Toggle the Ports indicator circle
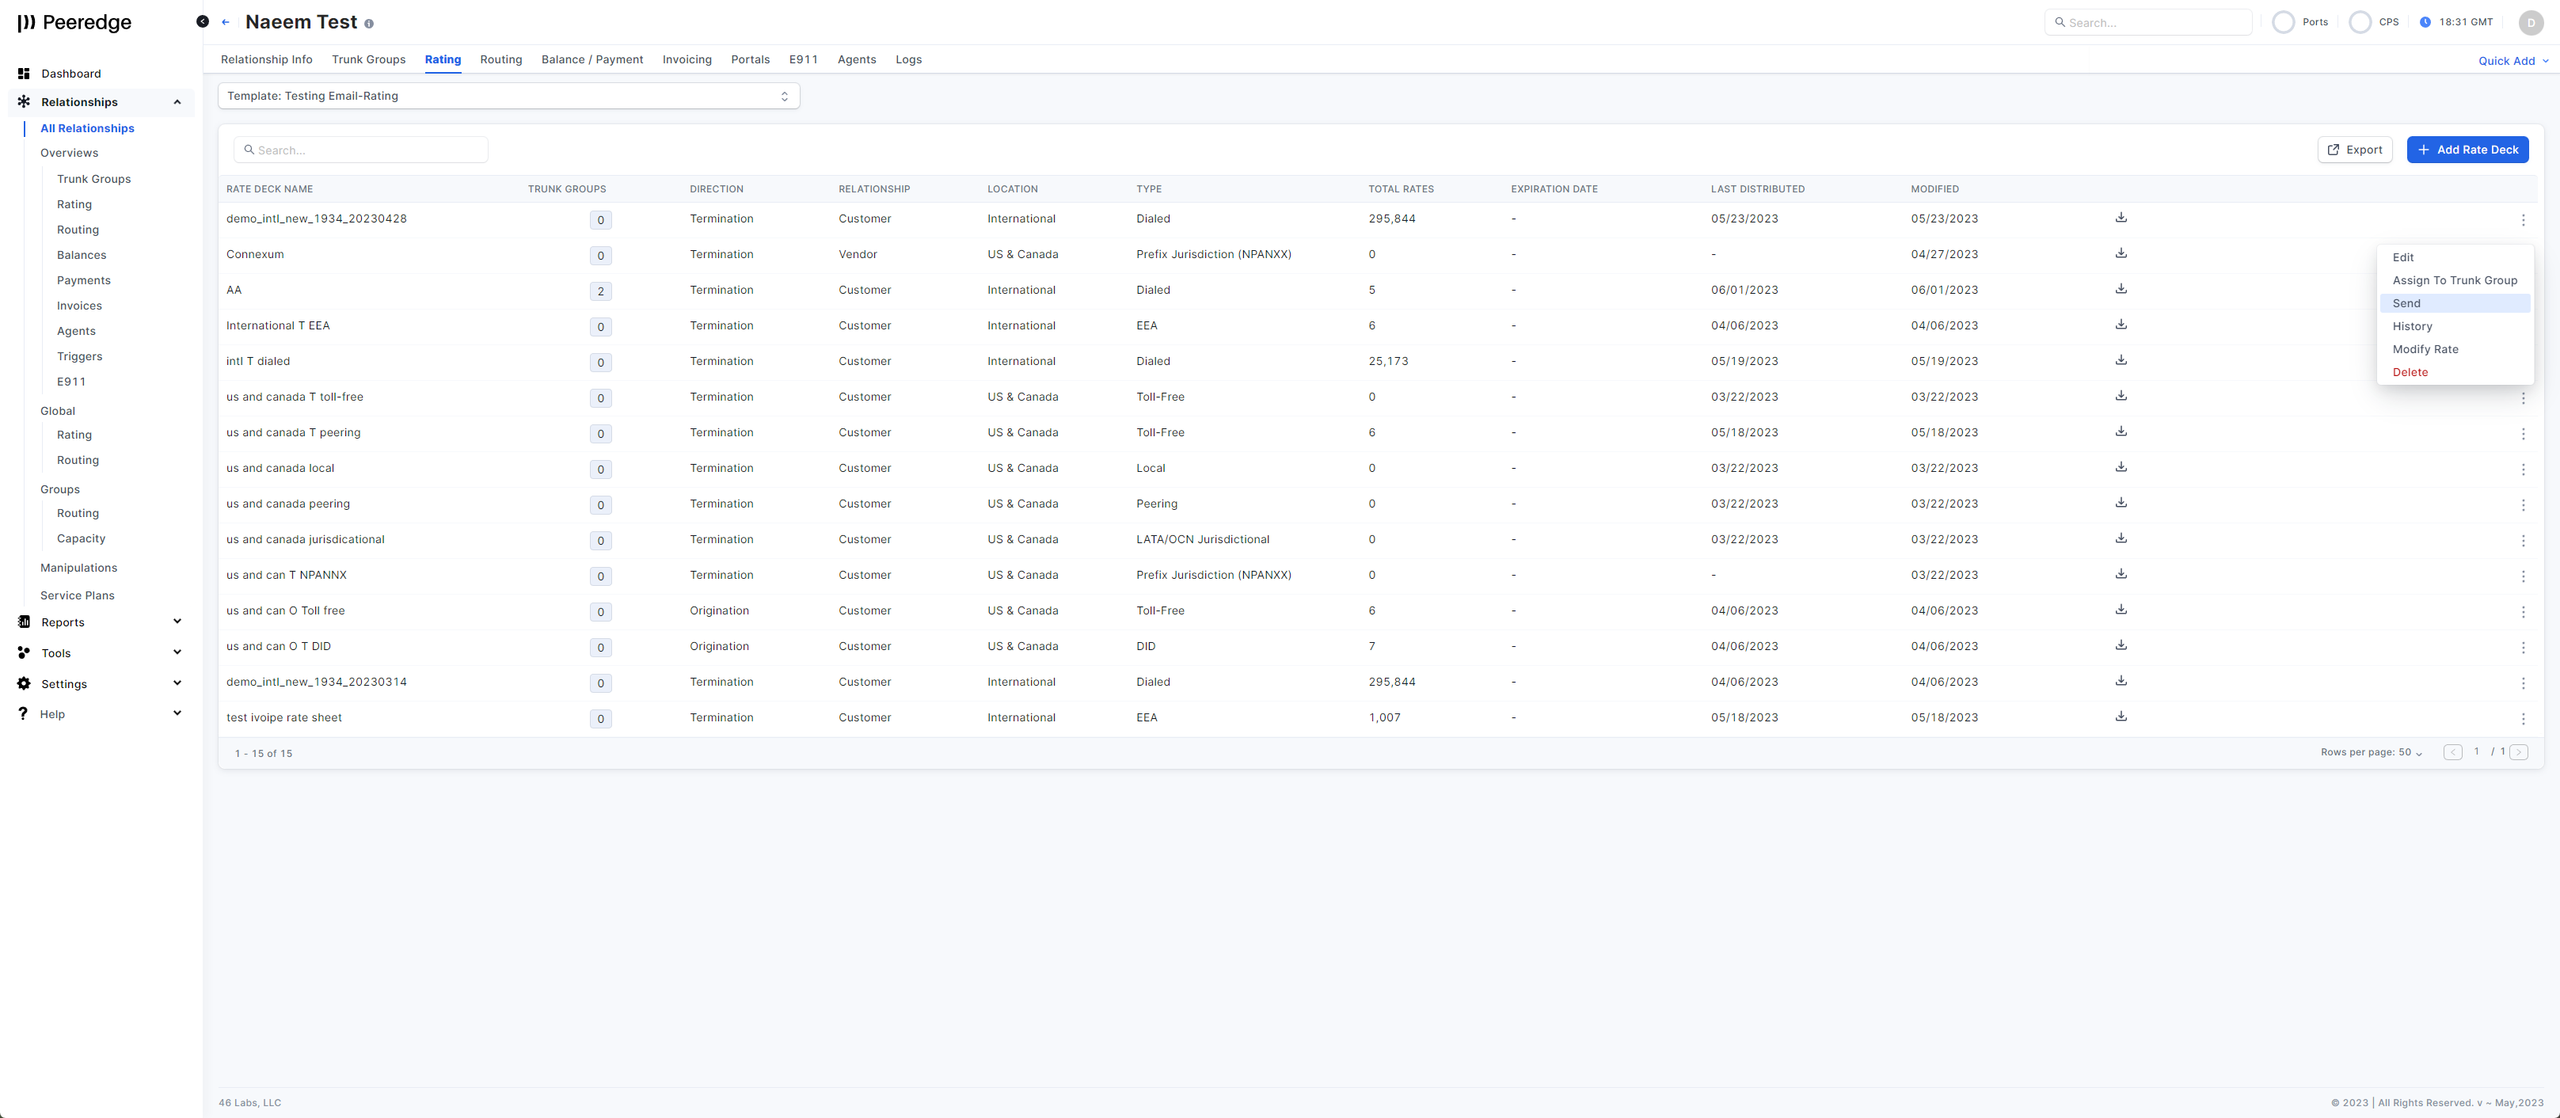Screen dimensions: 2560x1118 pyautogui.click(x=2283, y=22)
